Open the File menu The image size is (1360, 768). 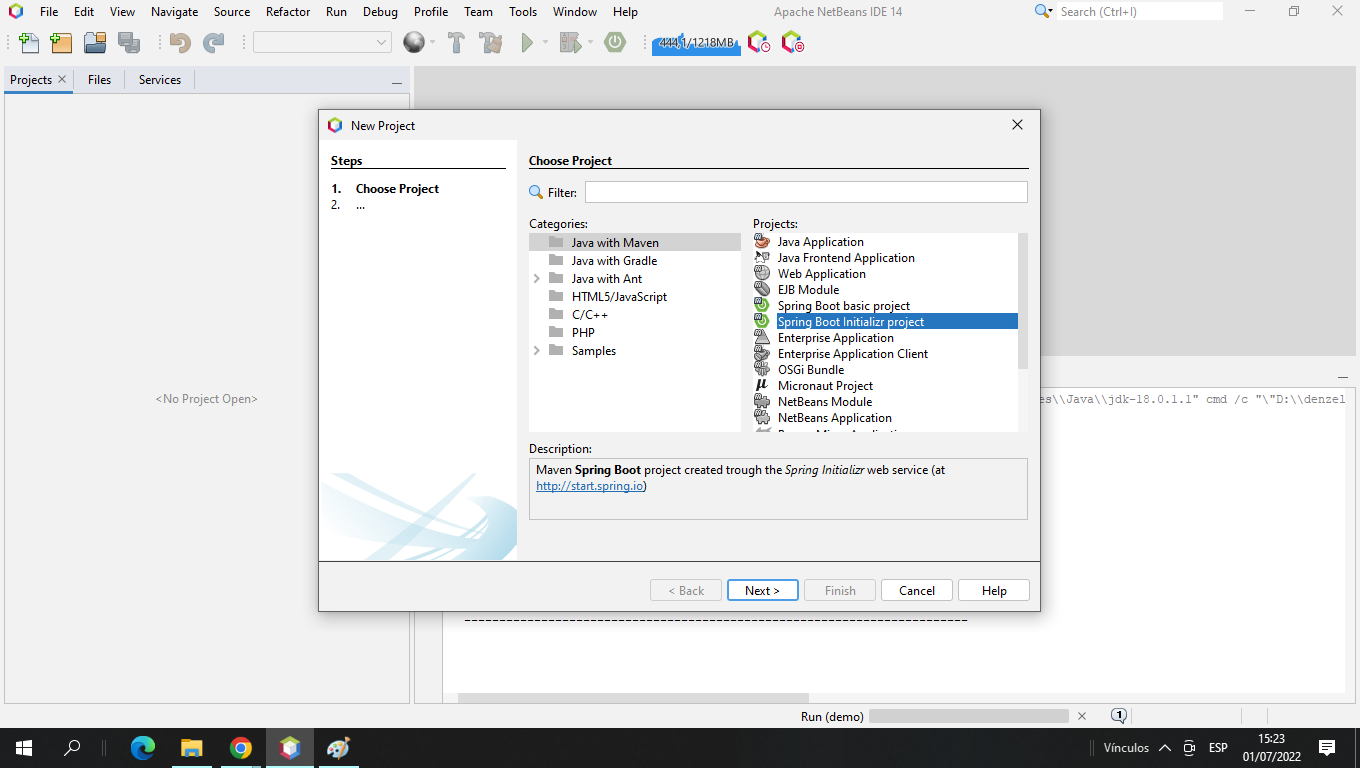[49, 12]
